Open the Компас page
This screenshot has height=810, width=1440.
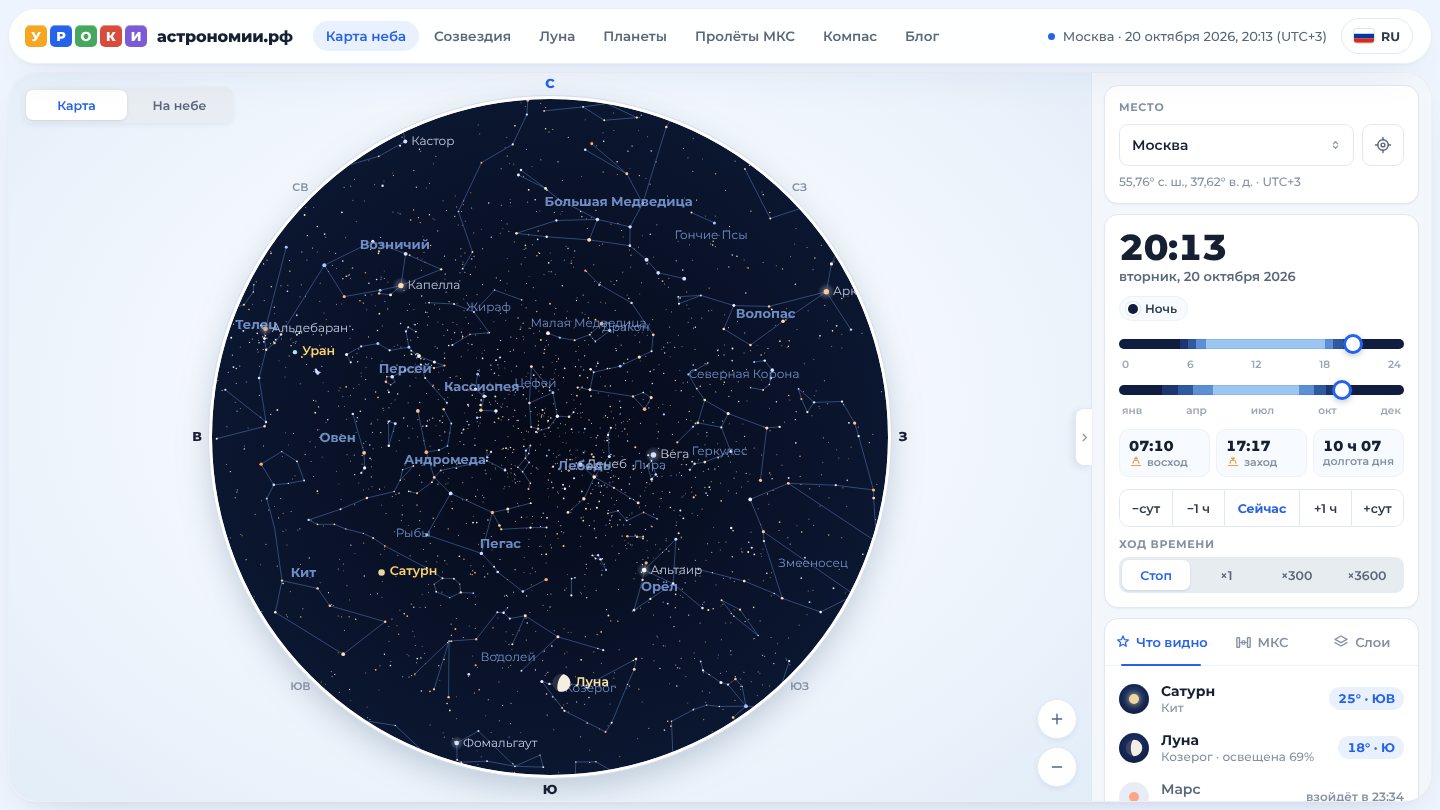(850, 36)
